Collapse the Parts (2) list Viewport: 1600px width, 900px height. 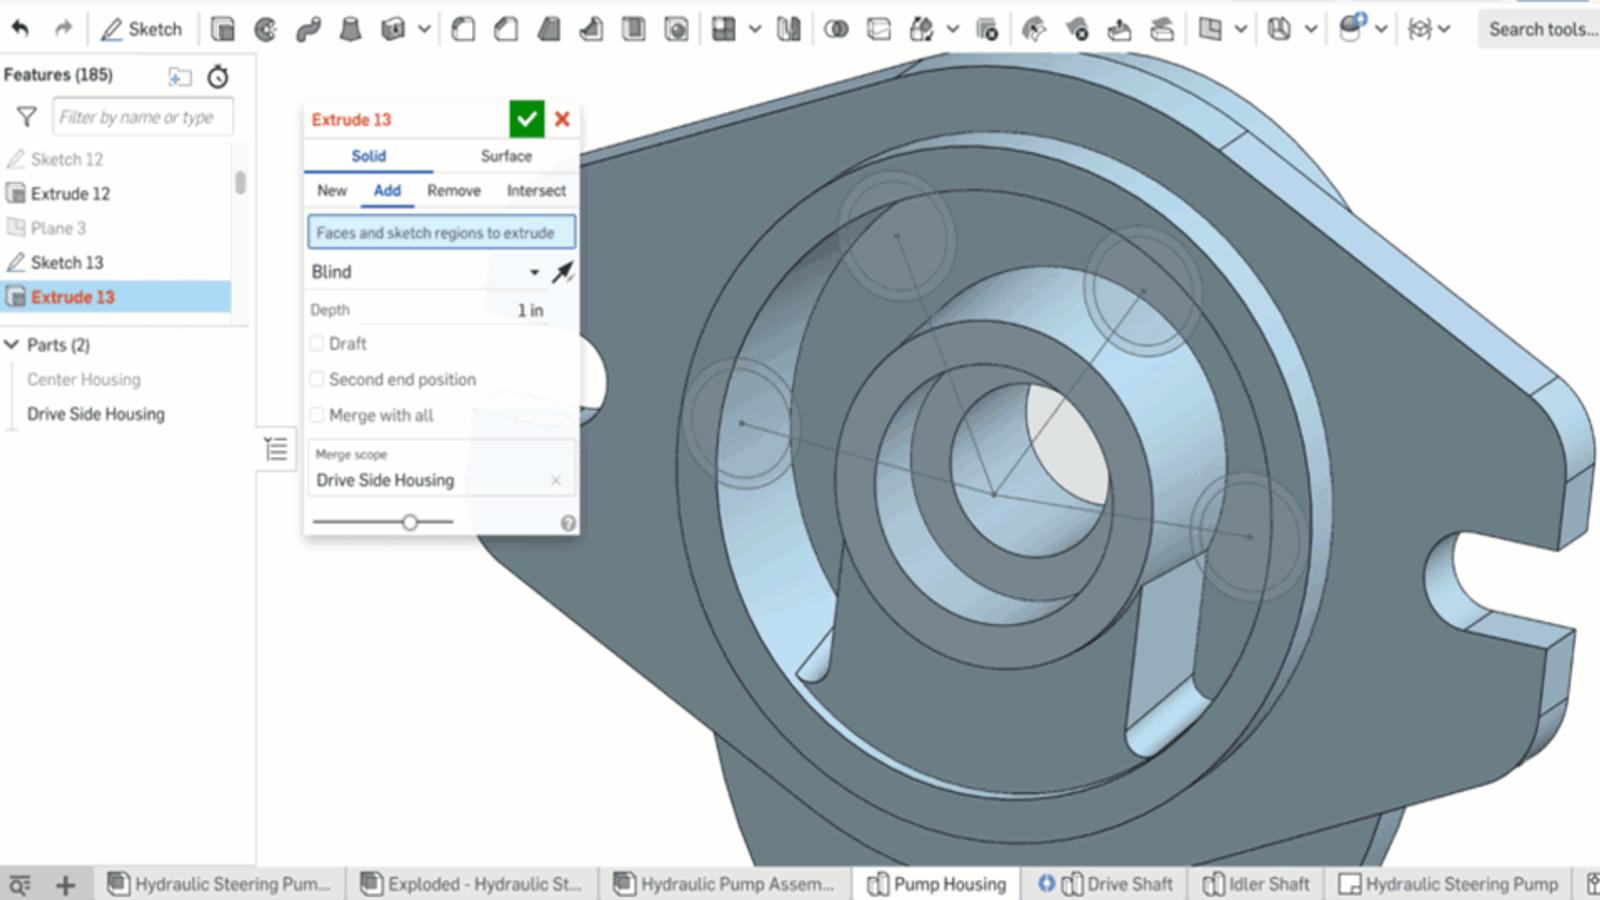[x=12, y=345]
